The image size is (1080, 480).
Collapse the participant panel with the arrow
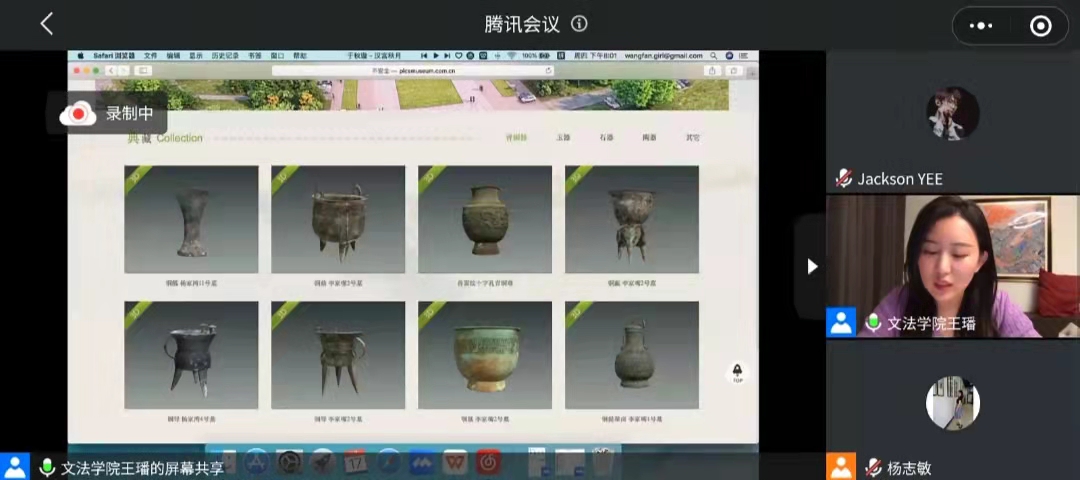pos(812,266)
